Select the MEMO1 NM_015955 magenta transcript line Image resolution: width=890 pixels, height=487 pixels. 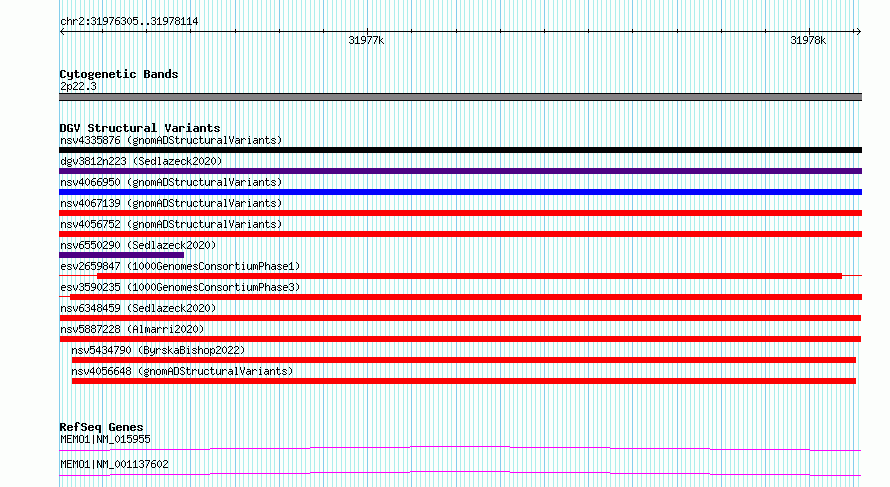(460, 448)
